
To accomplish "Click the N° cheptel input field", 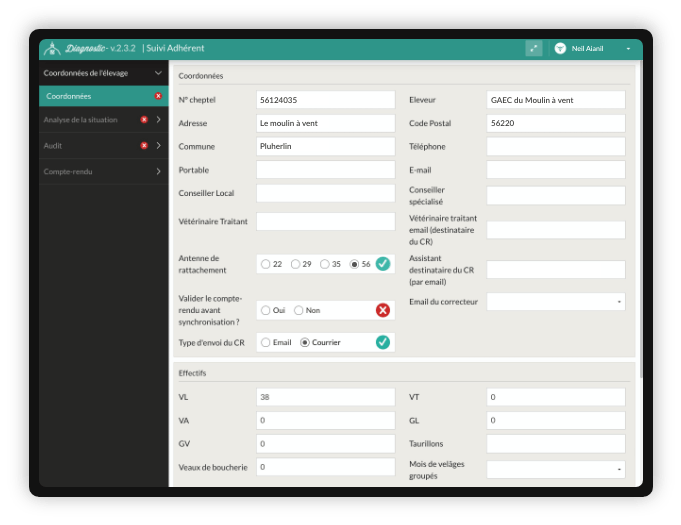I will click(325, 100).
